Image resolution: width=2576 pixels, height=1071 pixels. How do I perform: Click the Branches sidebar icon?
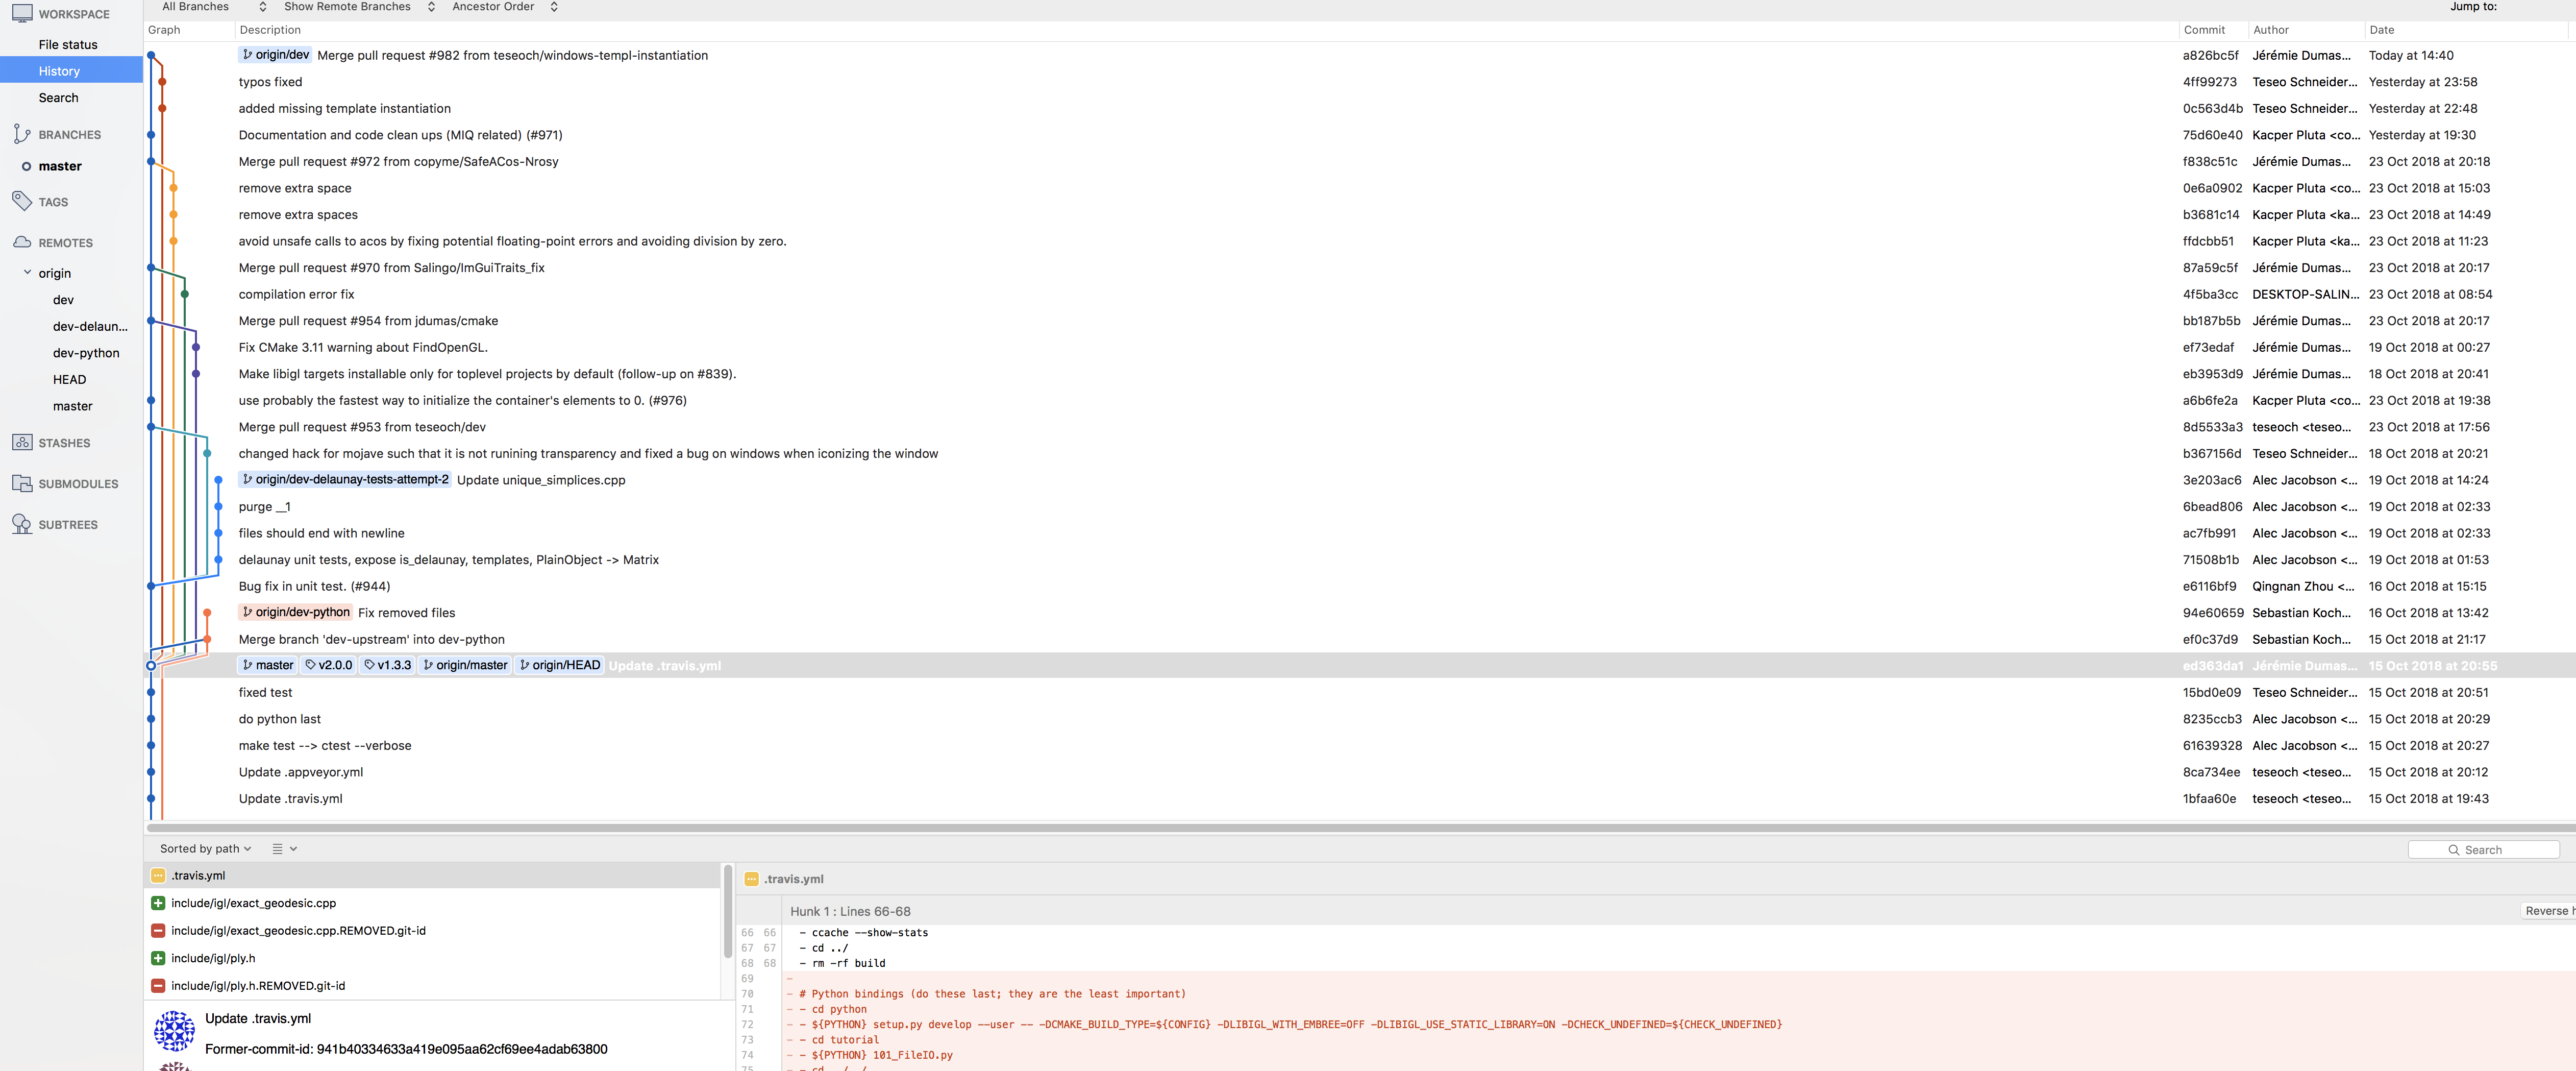(x=21, y=133)
